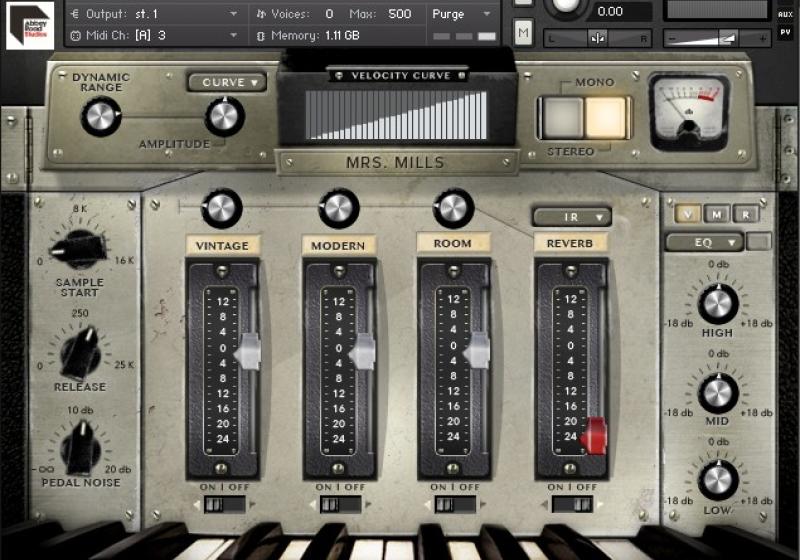Click the MIDI channel icon

pyautogui.click(x=75, y=36)
